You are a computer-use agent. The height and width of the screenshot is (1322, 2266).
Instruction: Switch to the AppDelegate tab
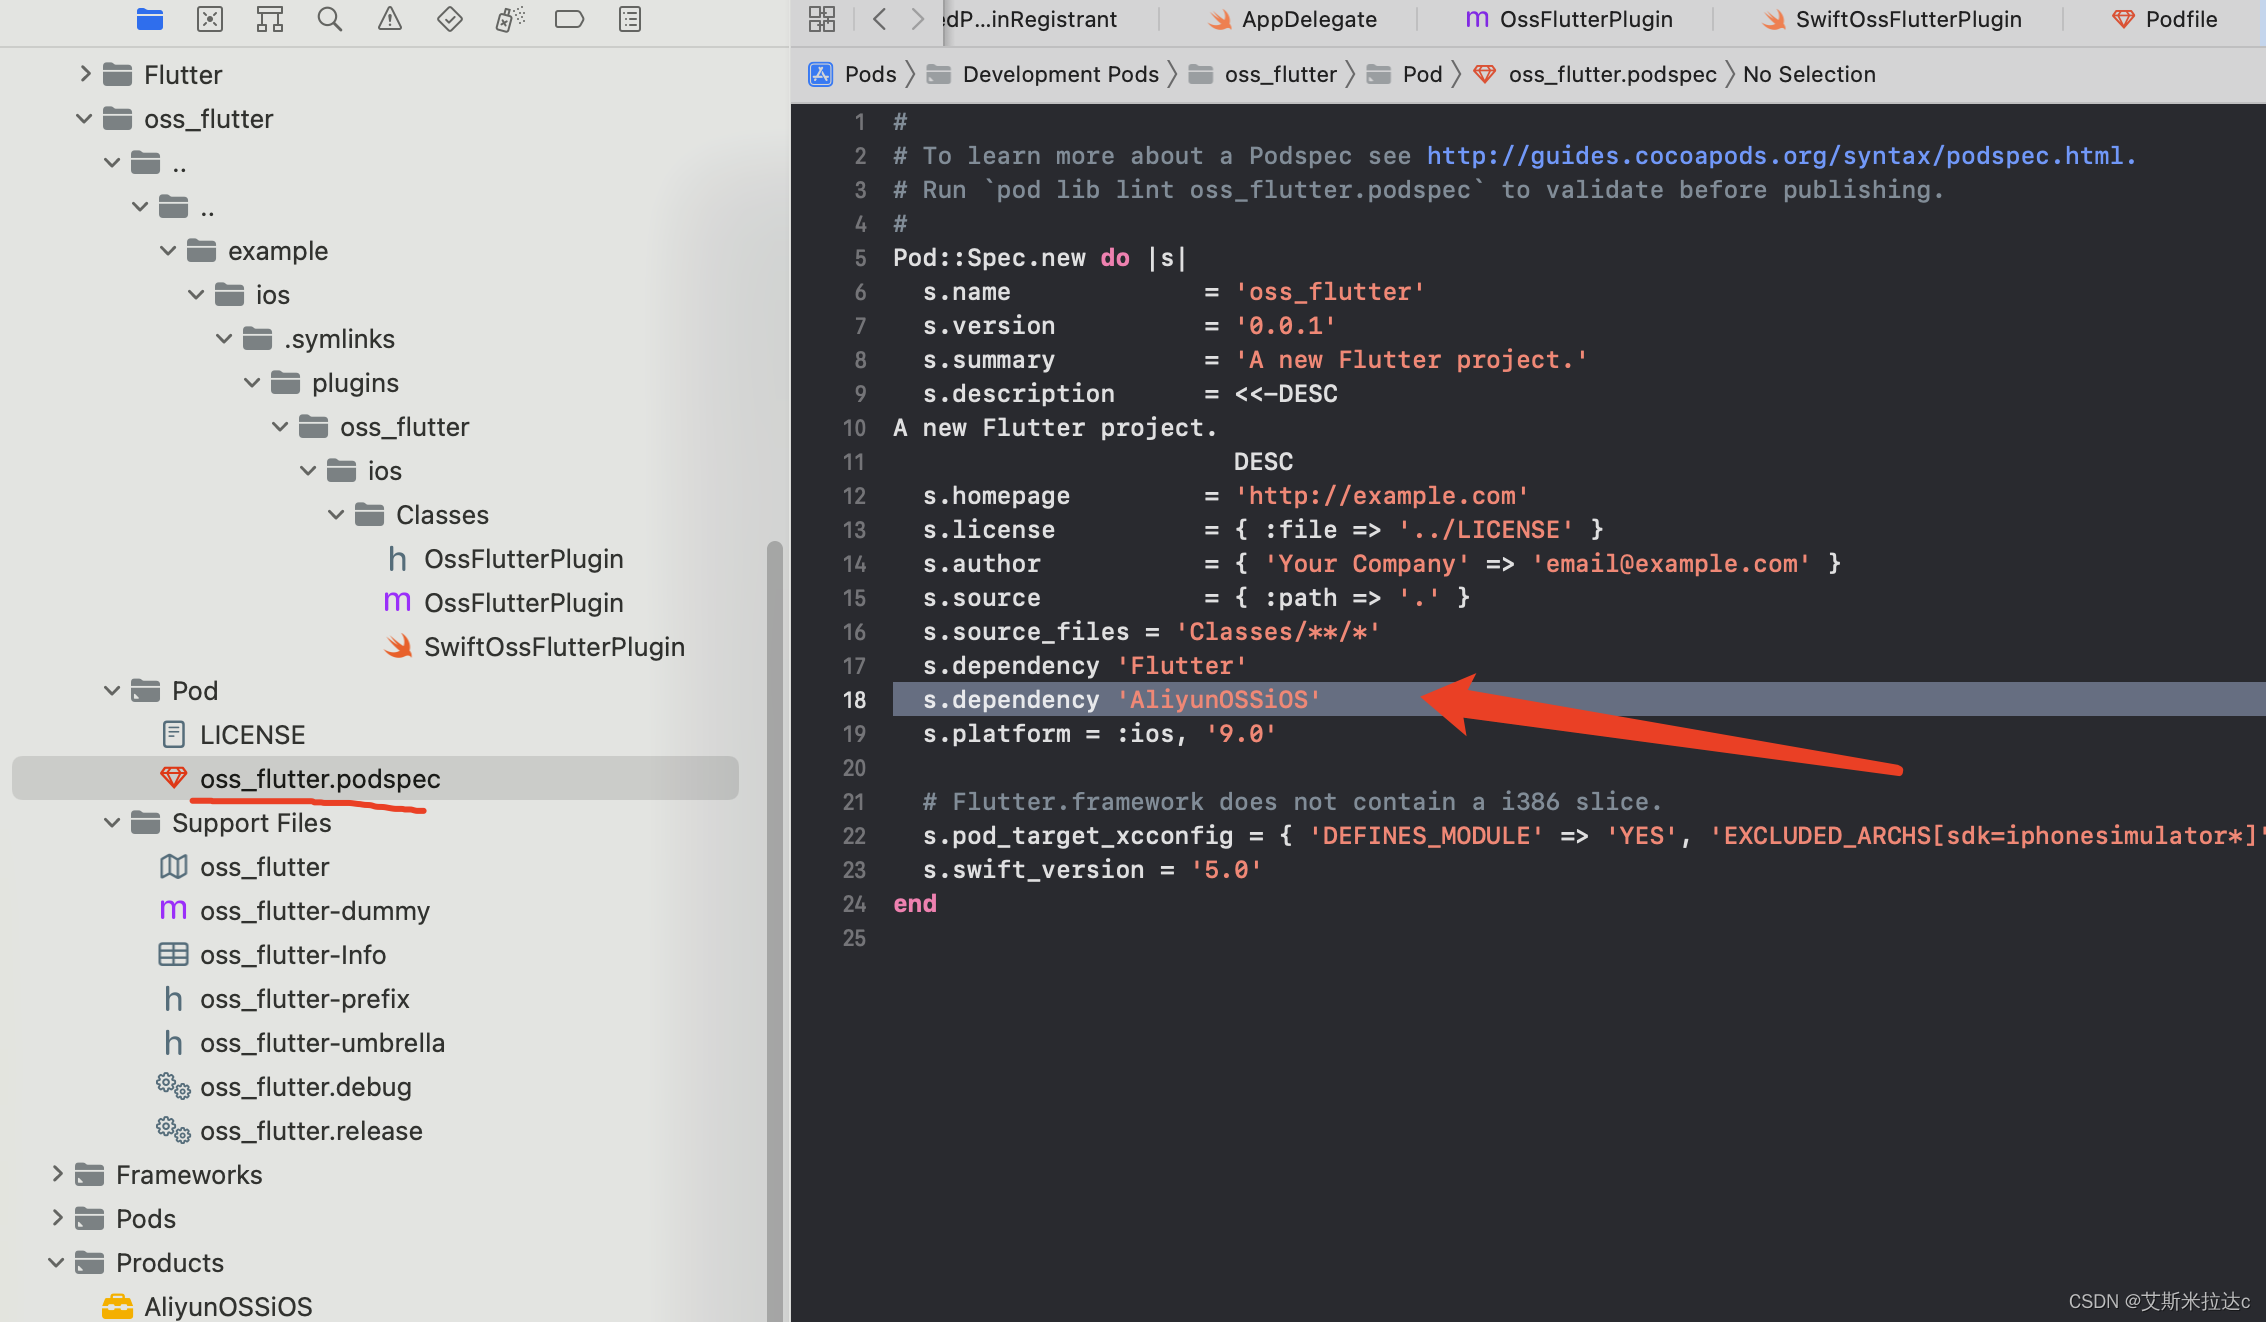[x=1292, y=19]
